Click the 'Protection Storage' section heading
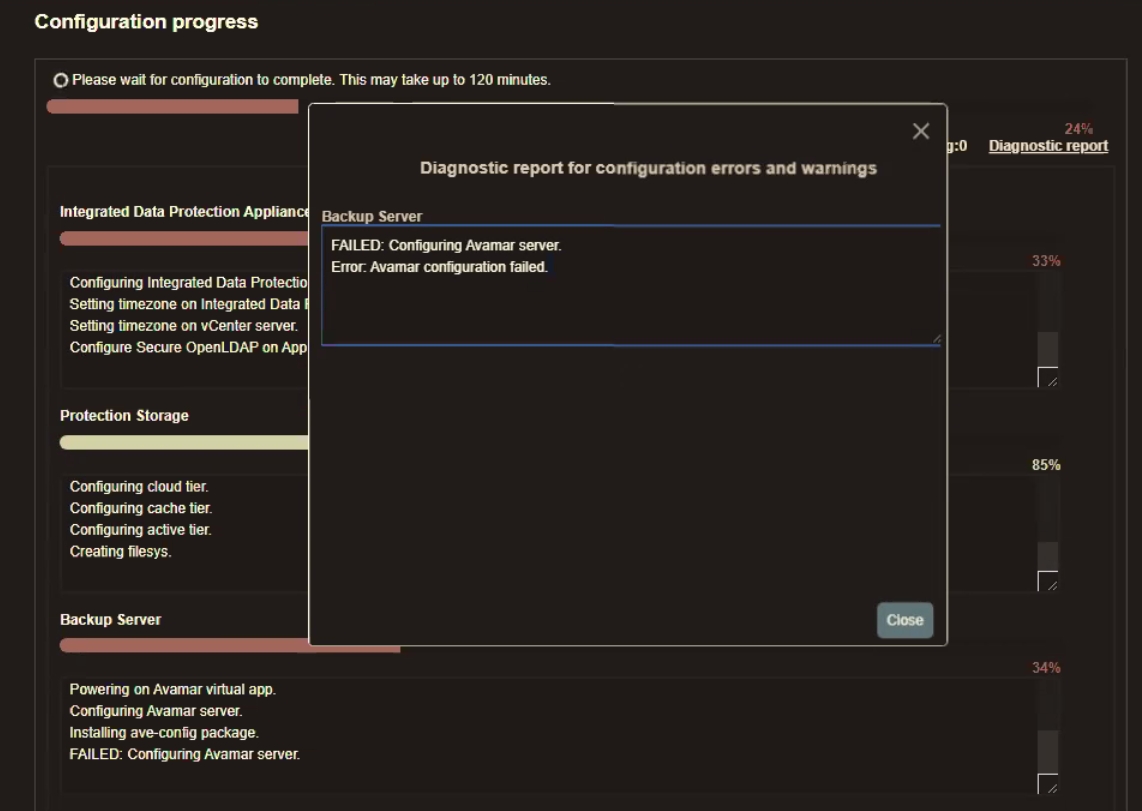The height and width of the screenshot is (811, 1142). coord(124,416)
